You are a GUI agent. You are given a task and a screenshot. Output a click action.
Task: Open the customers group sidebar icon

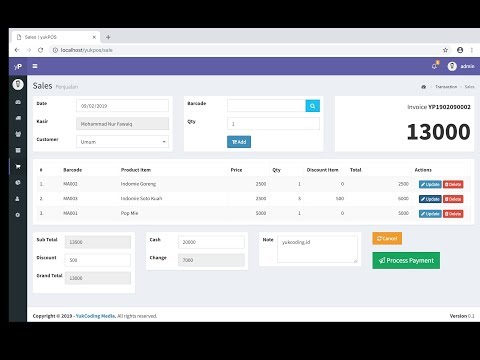(x=18, y=134)
